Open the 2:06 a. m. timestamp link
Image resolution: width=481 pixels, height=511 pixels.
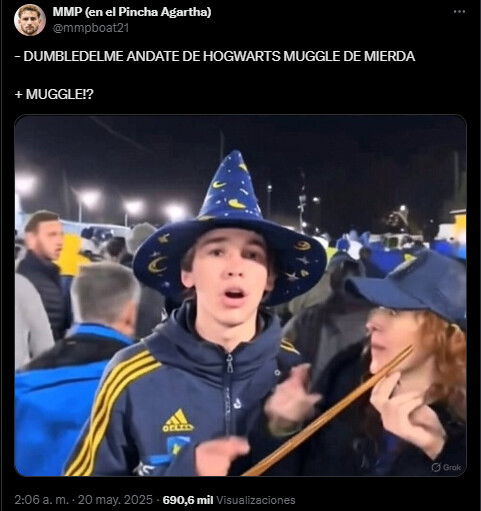(41, 500)
